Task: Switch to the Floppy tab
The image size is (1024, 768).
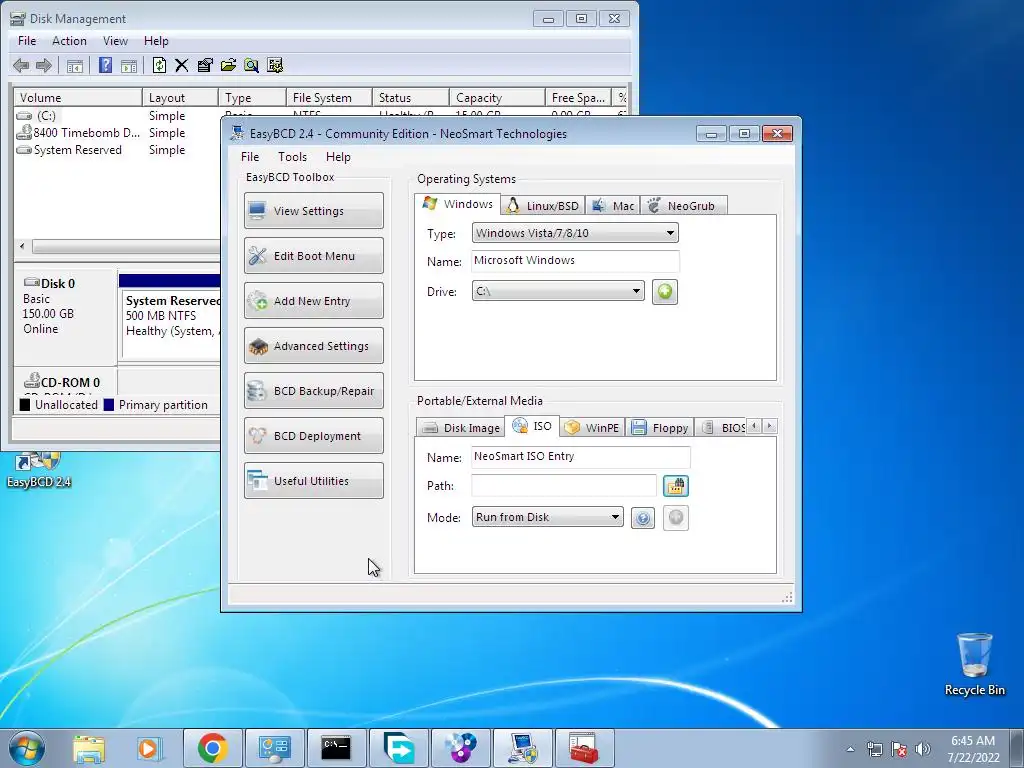Action: pyautogui.click(x=660, y=428)
